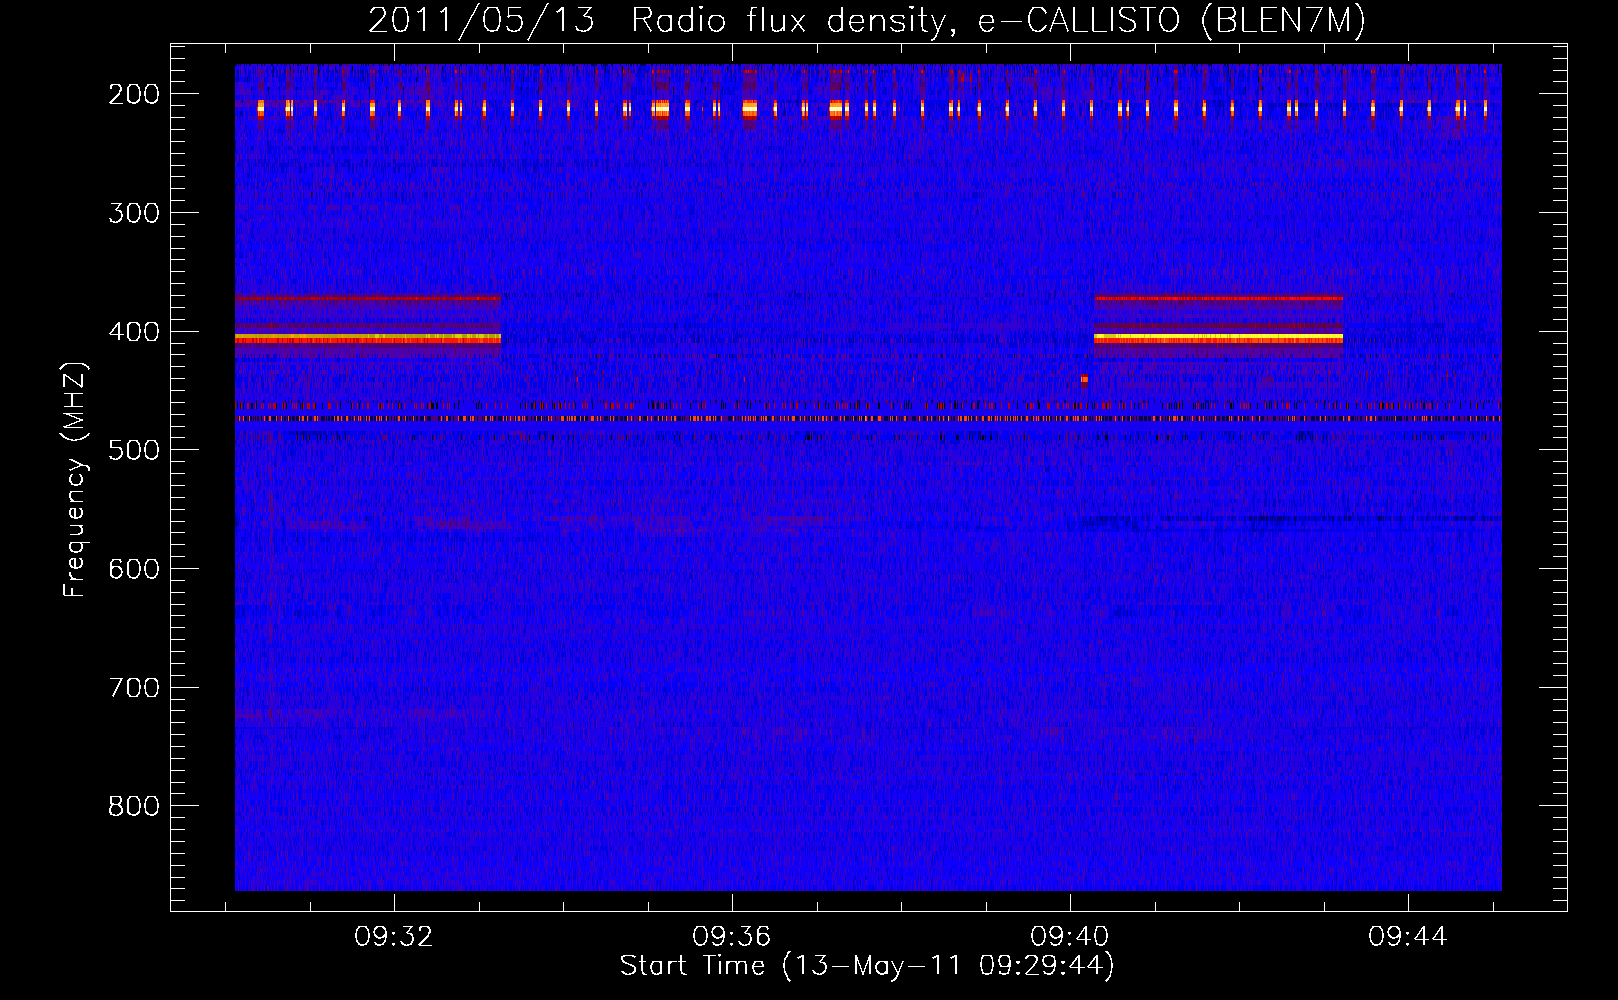Click the 09:36 time tick label
The width and height of the screenshot is (1618, 1000).
click(732, 937)
